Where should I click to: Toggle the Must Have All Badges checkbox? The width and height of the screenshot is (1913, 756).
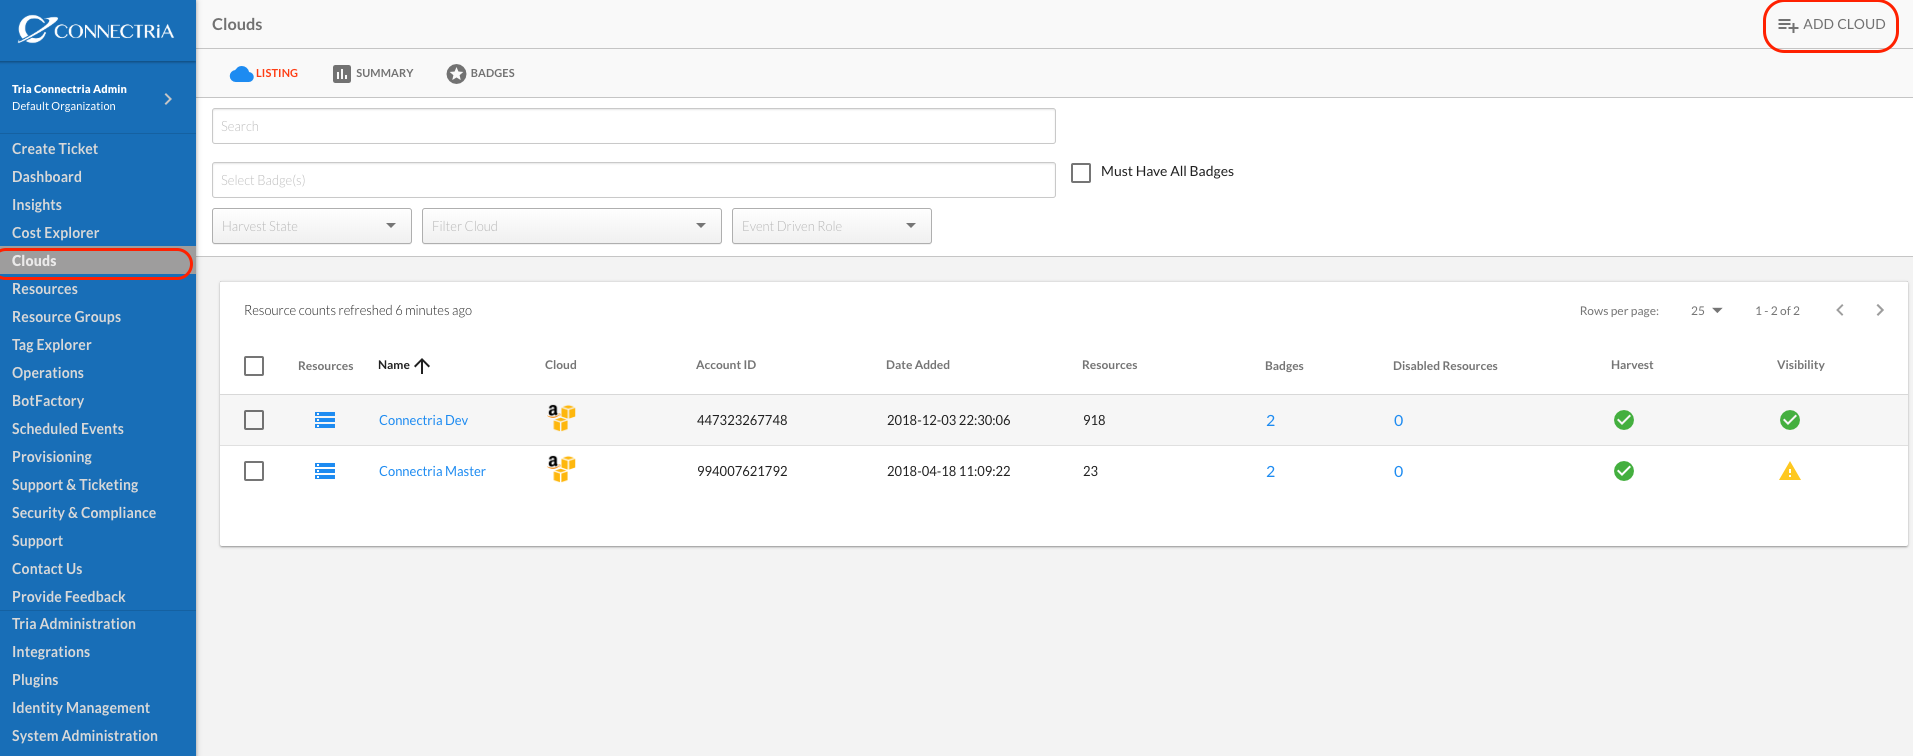(x=1081, y=172)
